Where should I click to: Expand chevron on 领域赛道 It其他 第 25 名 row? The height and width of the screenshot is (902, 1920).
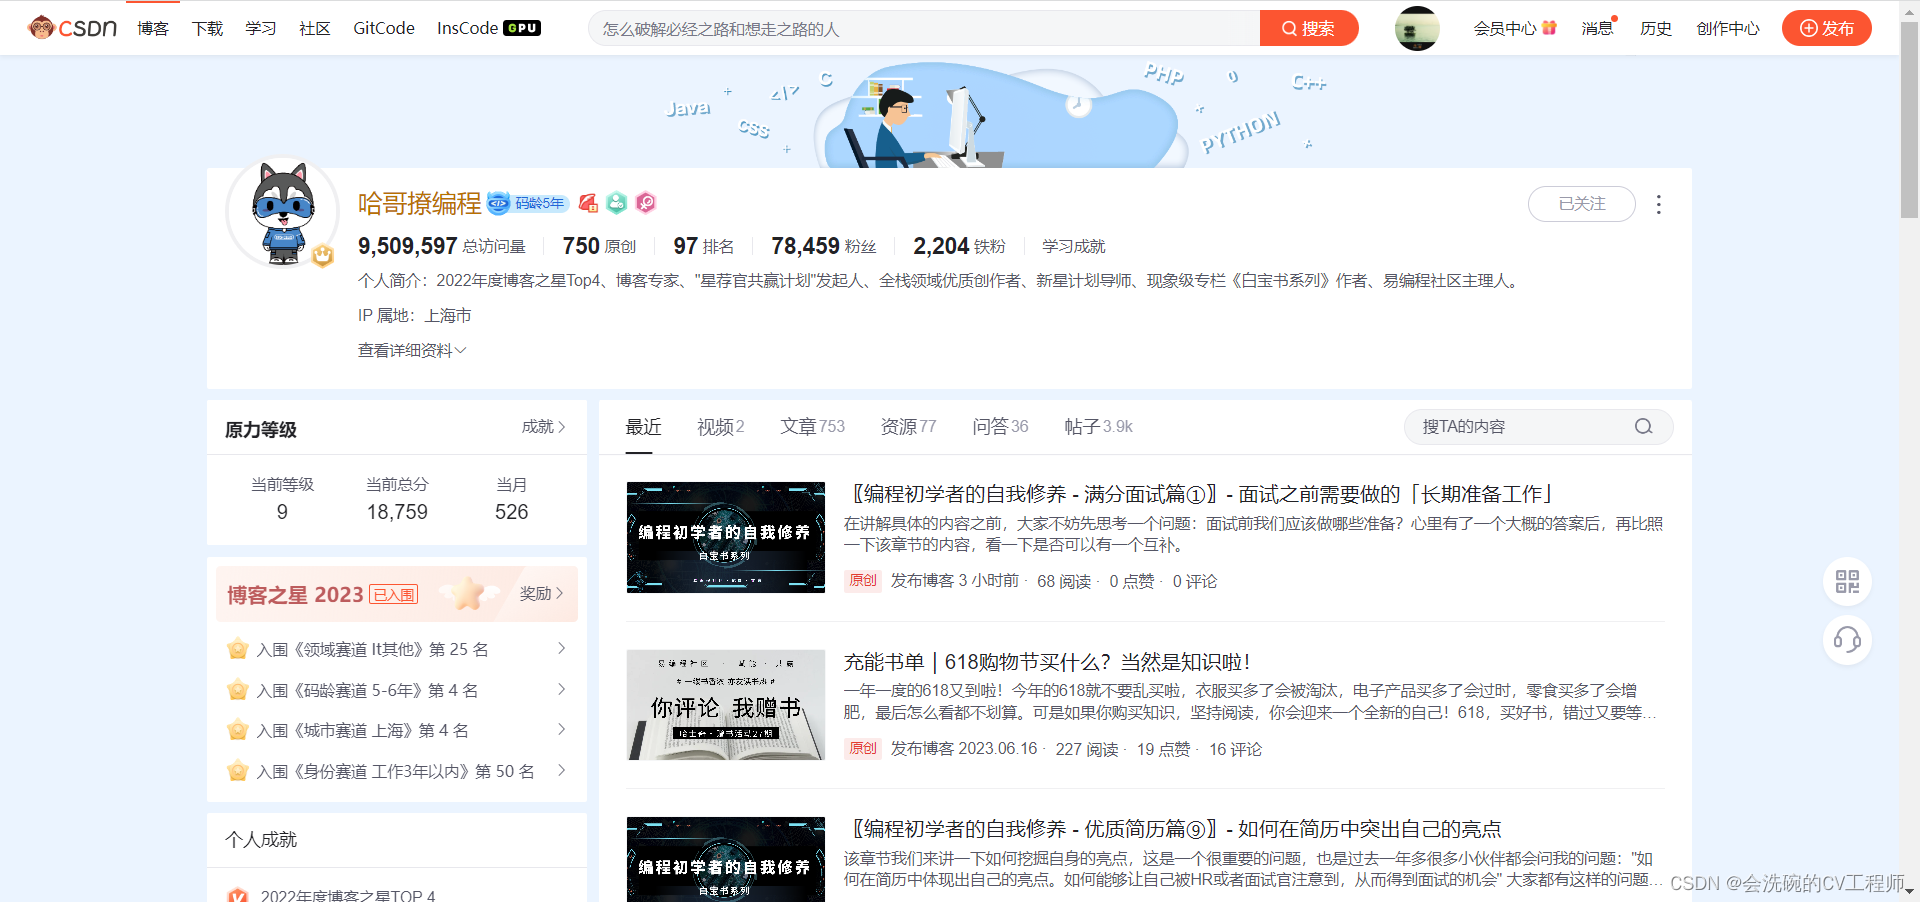[x=561, y=648]
